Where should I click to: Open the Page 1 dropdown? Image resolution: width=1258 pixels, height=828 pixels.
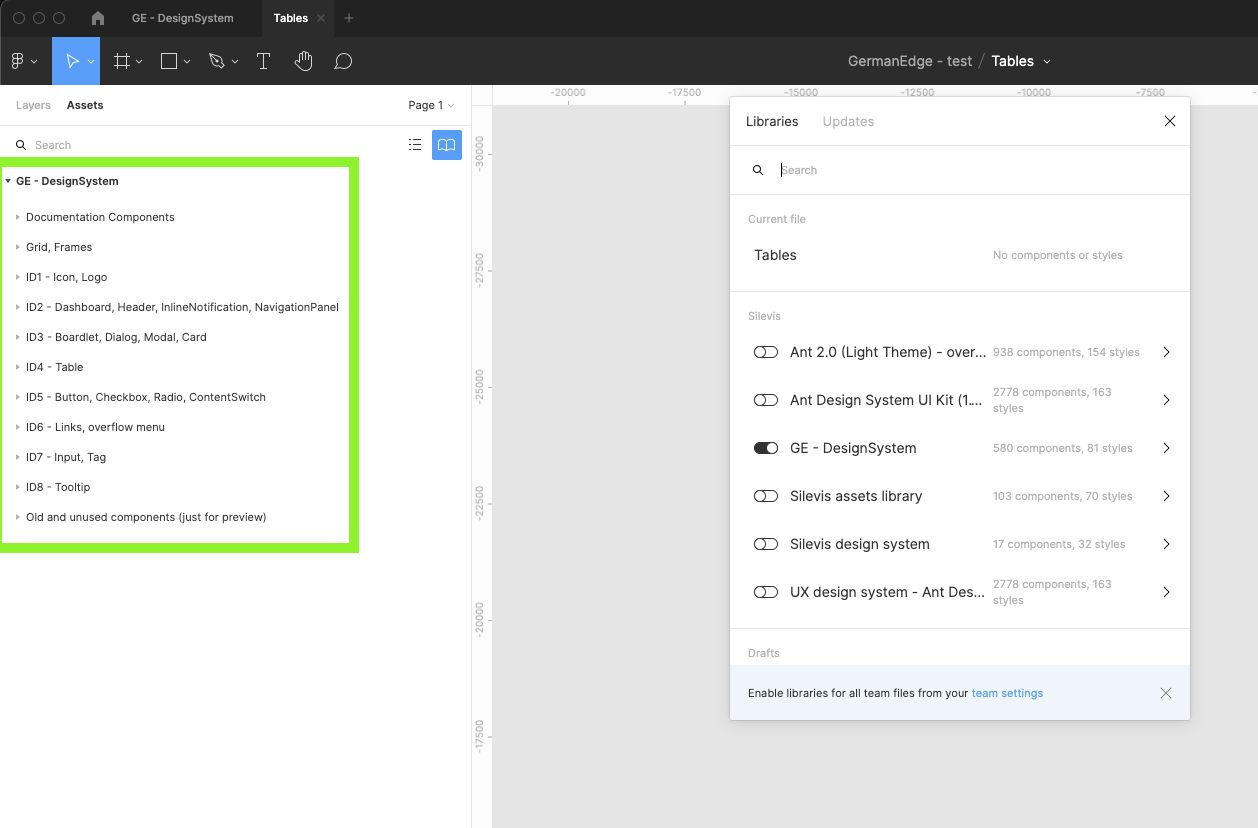(431, 105)
